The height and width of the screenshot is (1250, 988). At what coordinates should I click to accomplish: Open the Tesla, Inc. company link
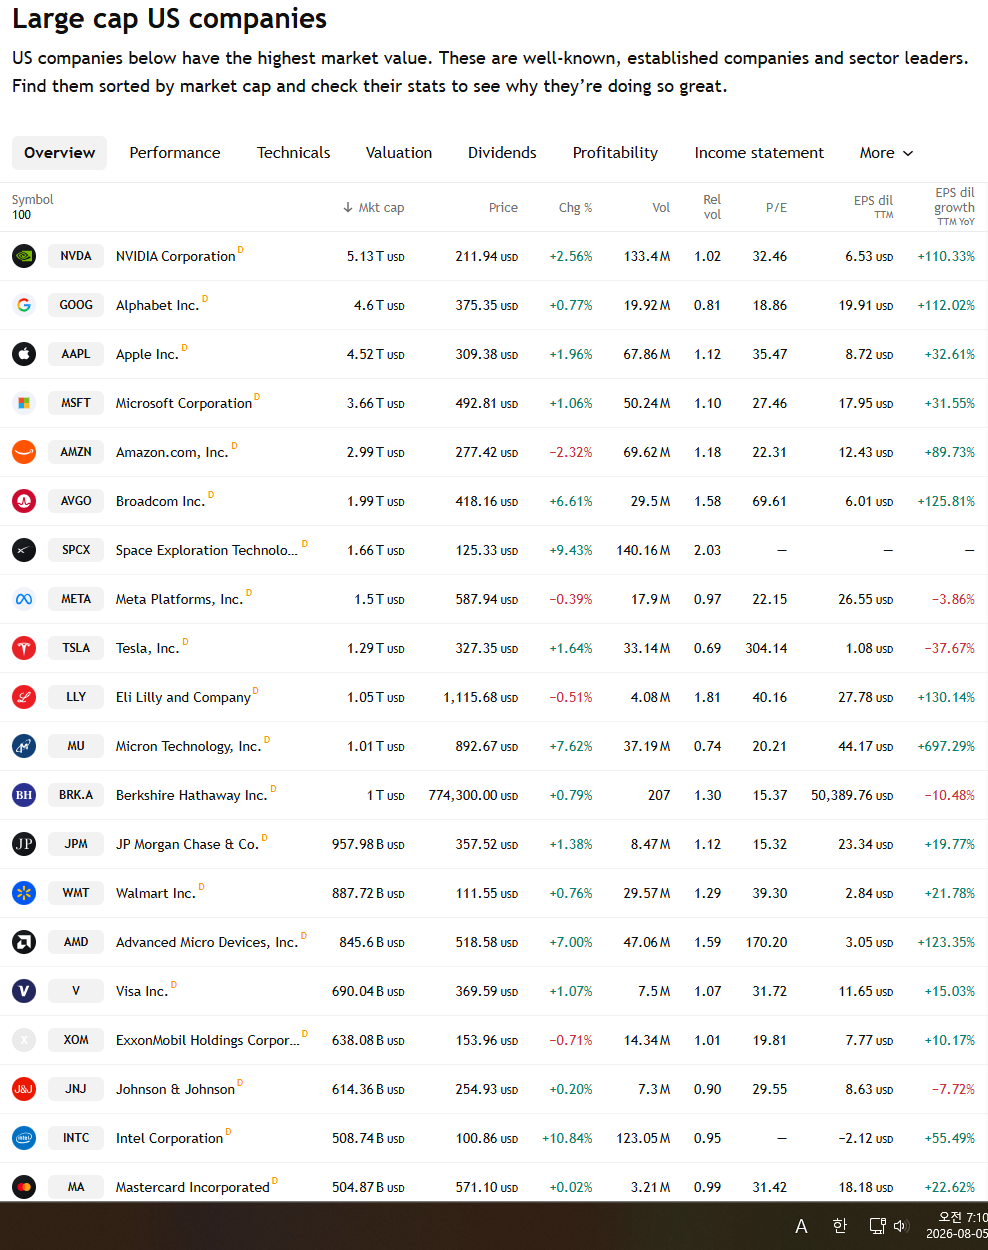(x=148, y=649)
